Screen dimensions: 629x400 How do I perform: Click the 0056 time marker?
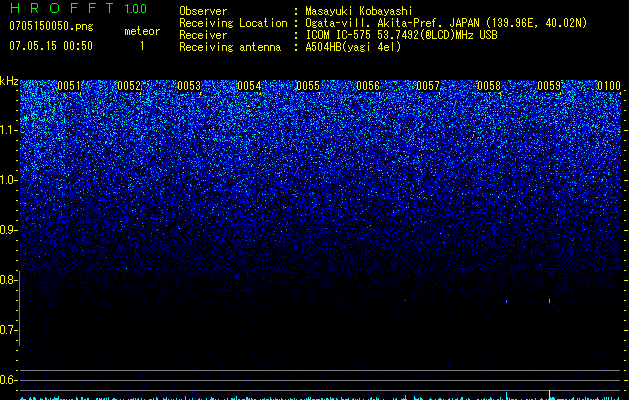point(368,86)
